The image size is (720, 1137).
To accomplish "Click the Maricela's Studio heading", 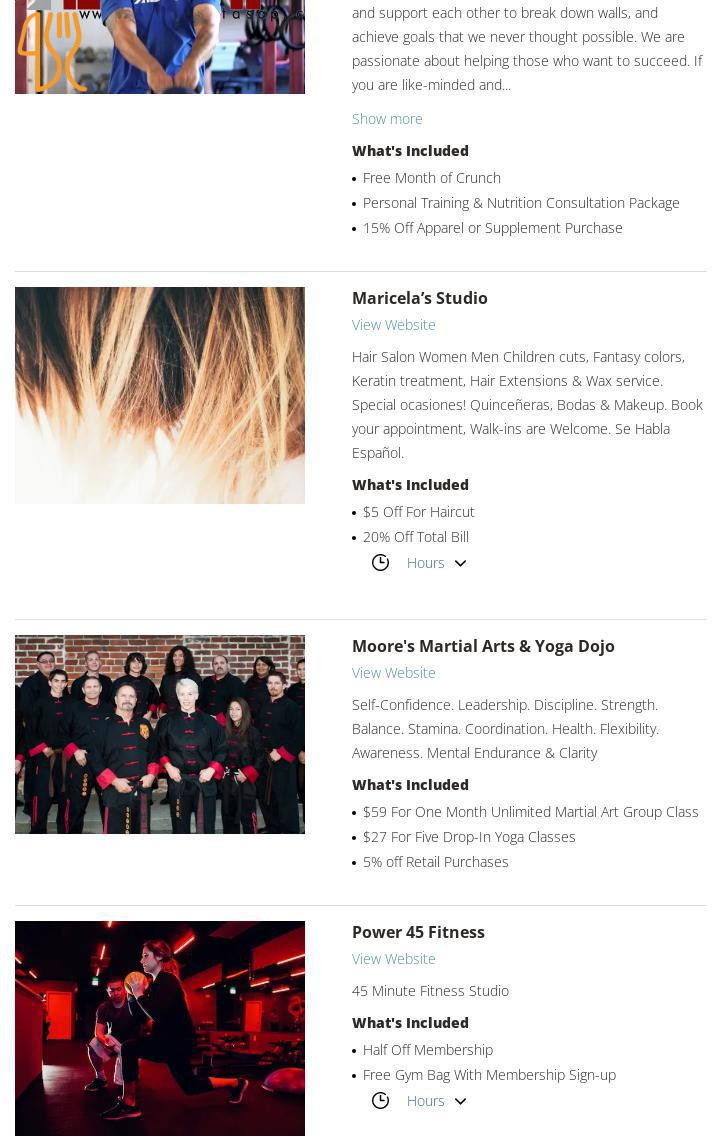I will (420, 298).
